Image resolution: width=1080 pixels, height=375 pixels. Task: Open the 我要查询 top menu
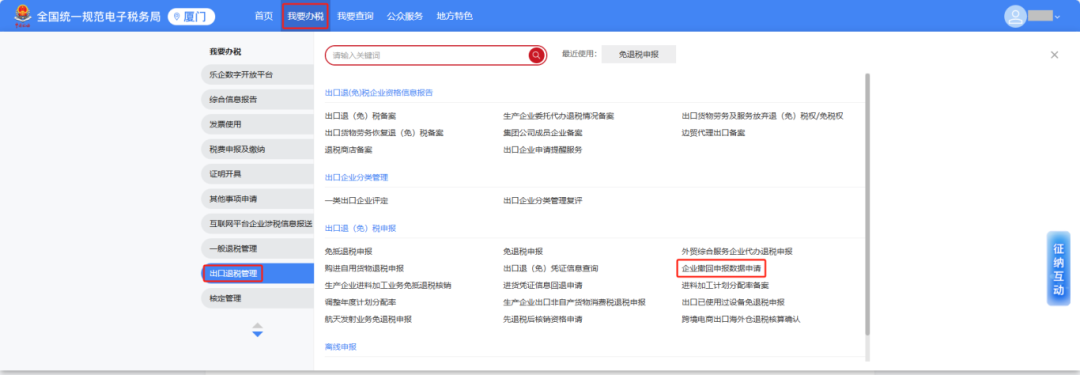click(355, 16)
